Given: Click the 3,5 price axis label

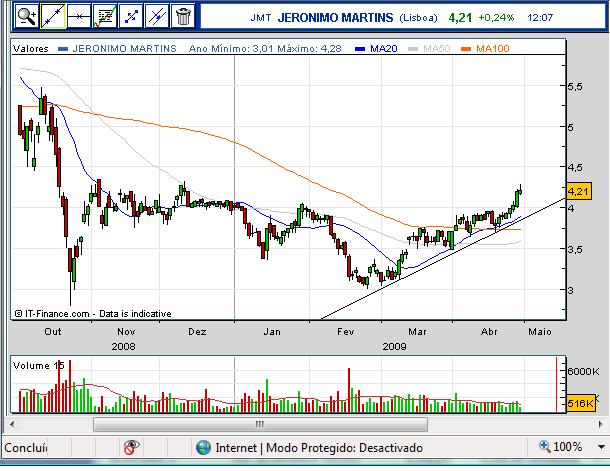Looking at the screenshot, I should coord(575,249).
